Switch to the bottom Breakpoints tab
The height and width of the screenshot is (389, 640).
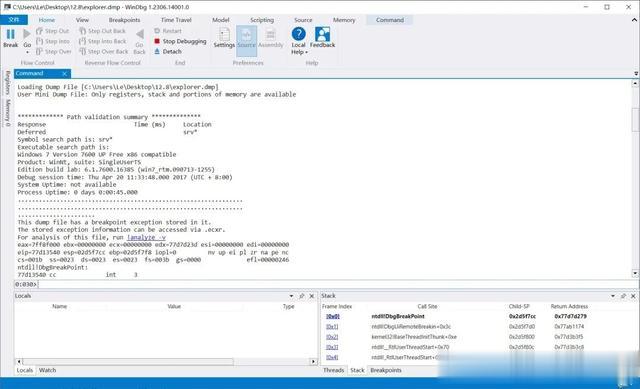386,370
